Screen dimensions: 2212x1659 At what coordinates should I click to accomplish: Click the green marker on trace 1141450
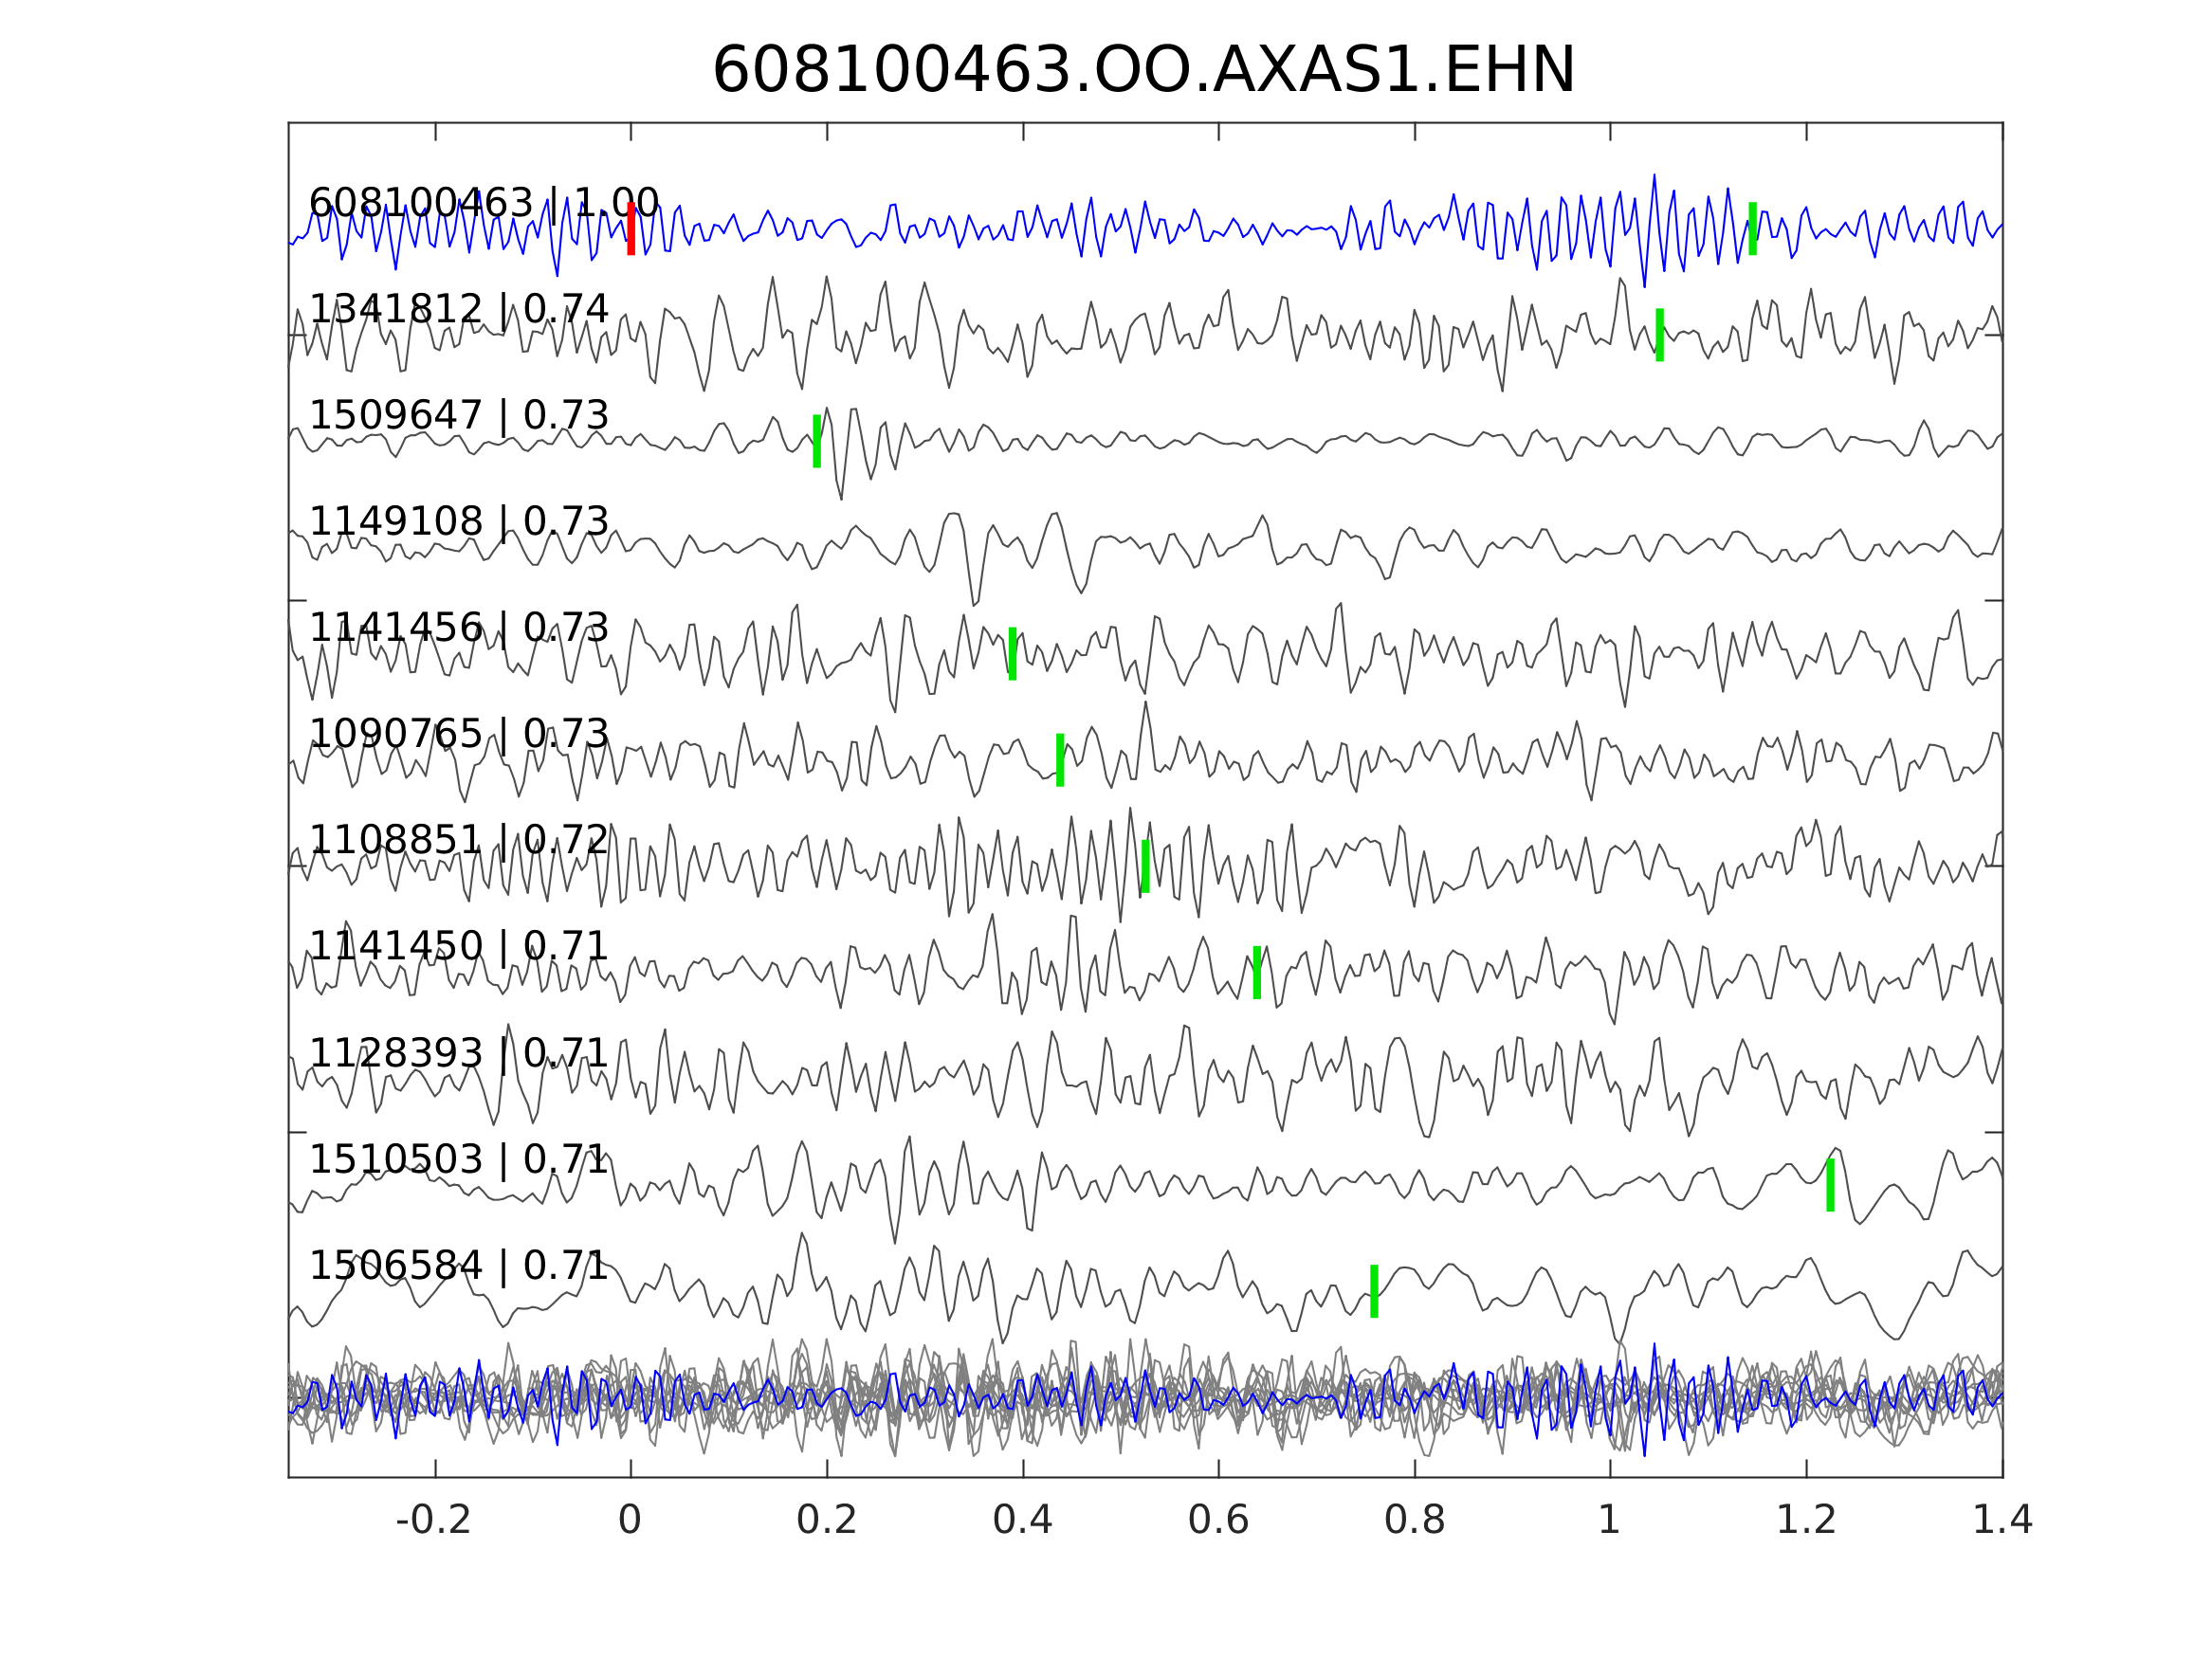(1257, 972)
